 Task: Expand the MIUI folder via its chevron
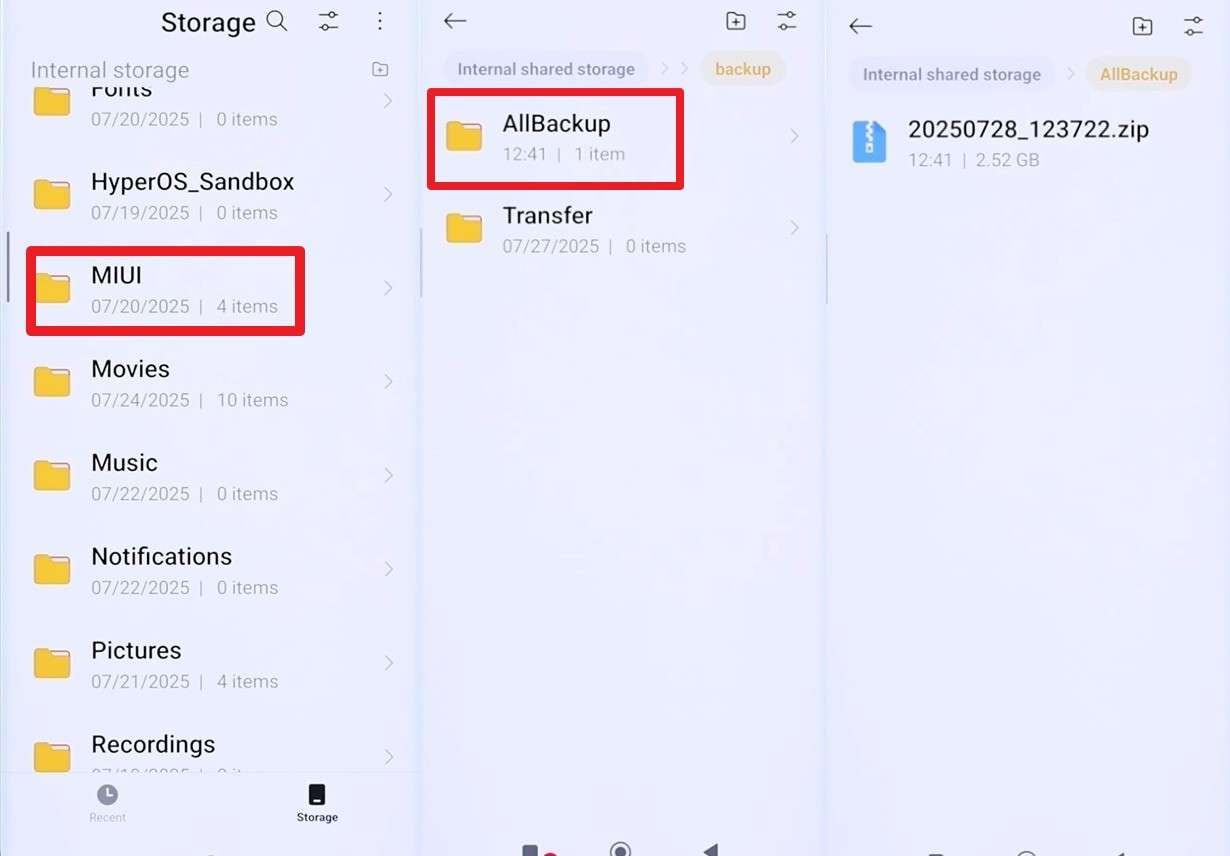coord(389,288)
